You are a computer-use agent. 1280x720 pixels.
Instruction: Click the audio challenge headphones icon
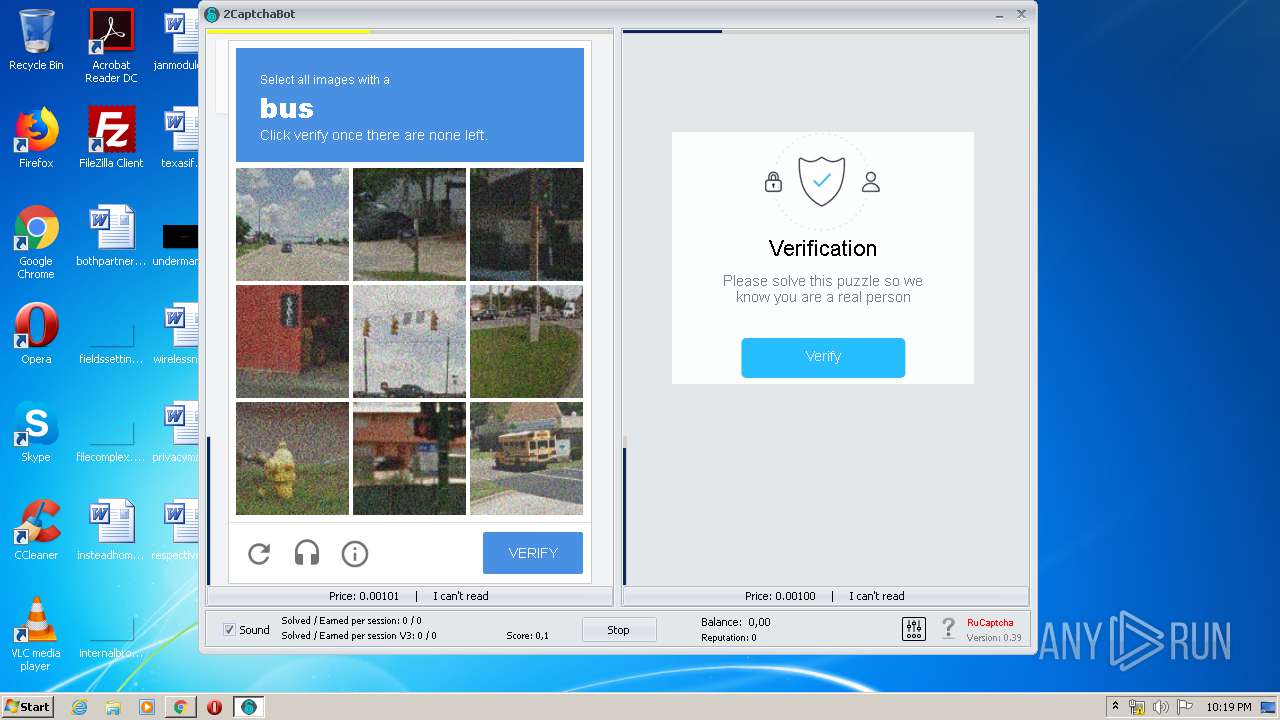coord(307,553)
